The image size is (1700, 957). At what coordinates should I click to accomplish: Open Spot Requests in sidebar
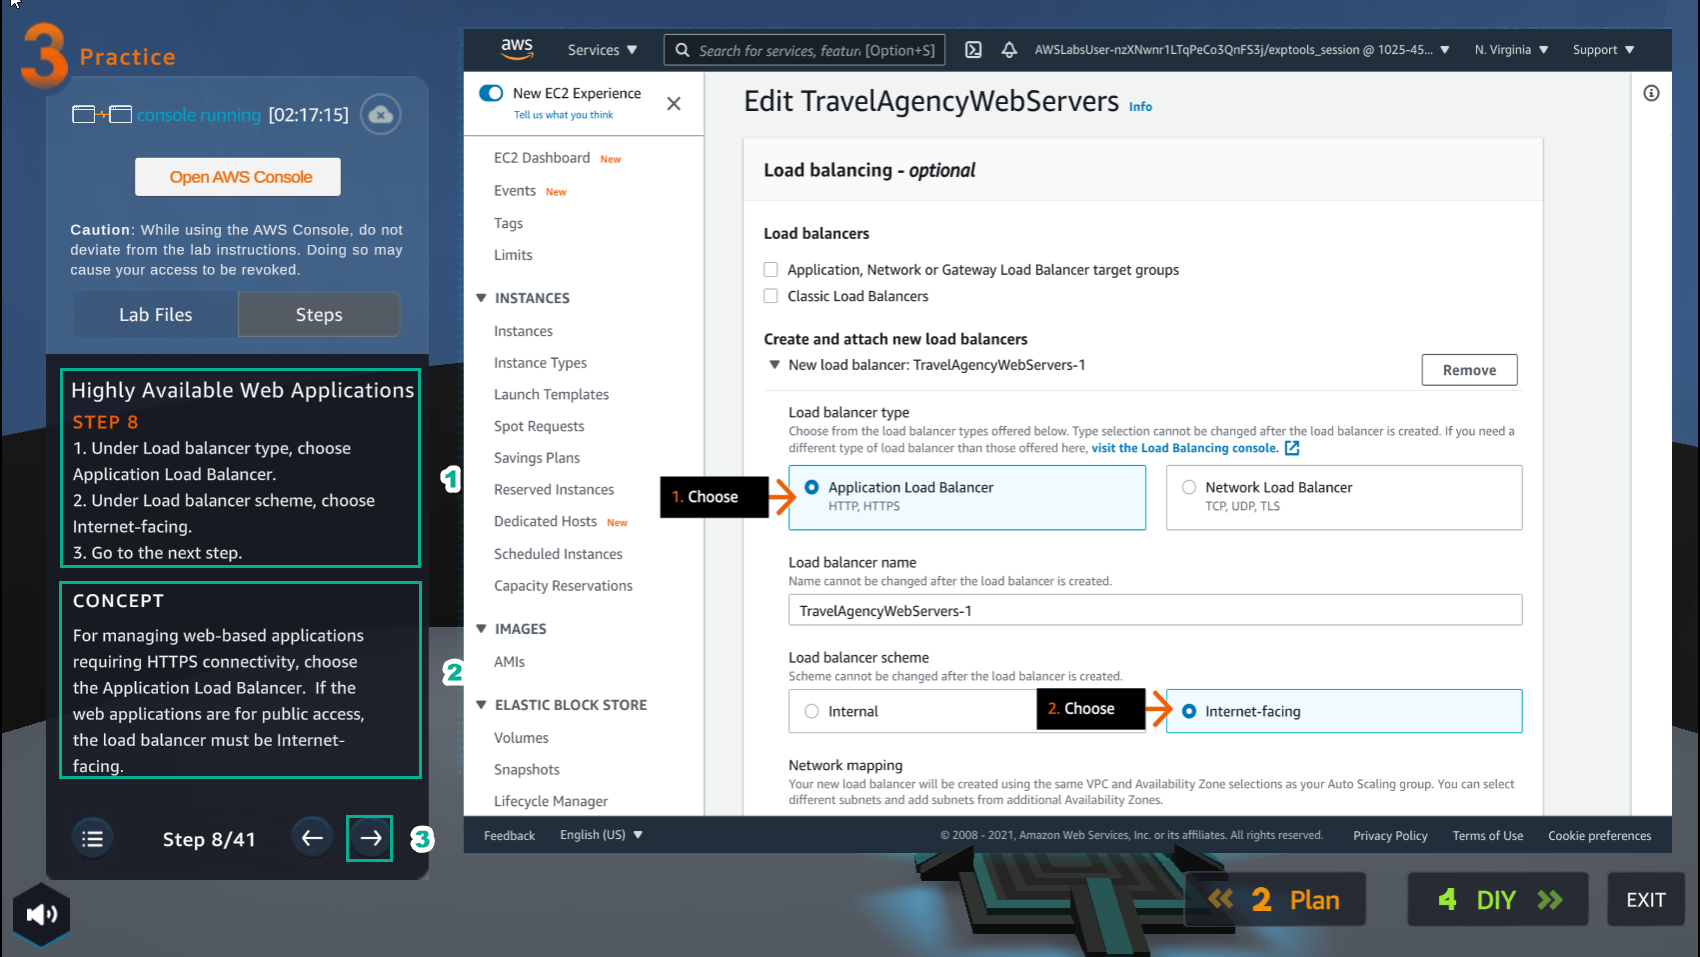tap(539, 426)
